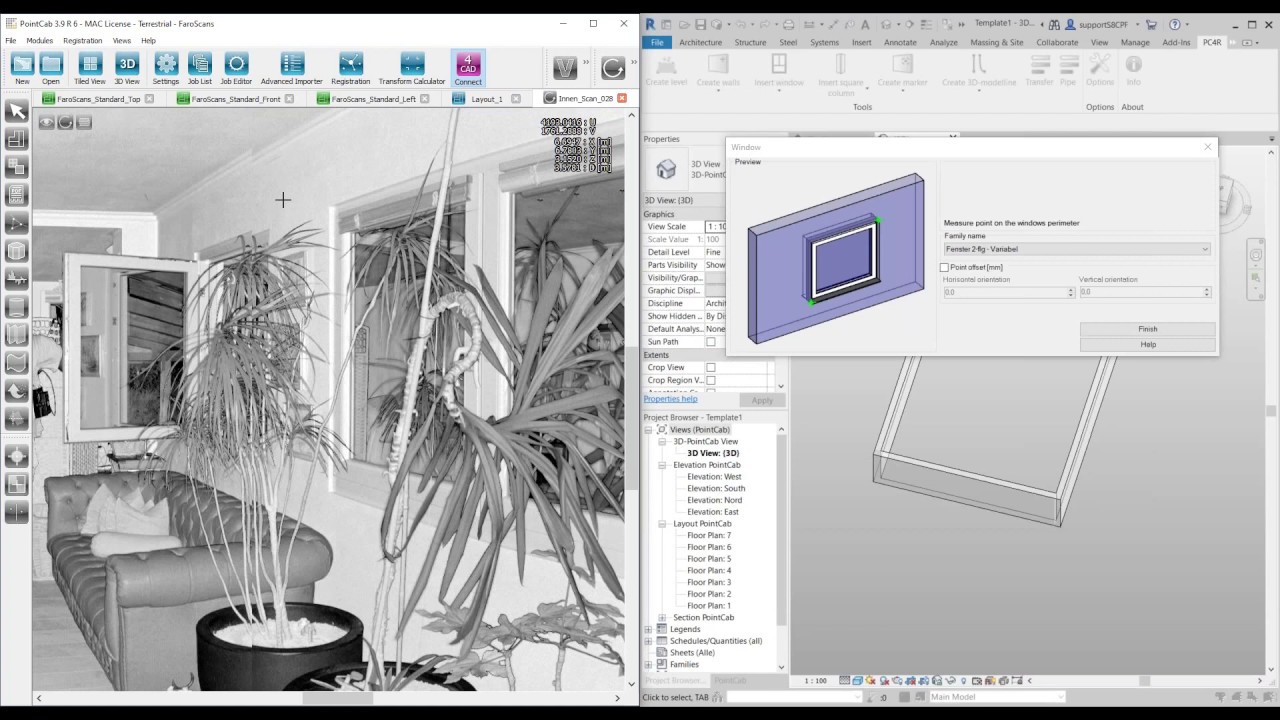Click the Revit Options wrench icon
1280x720 pixels.
tap(1100, 66)
